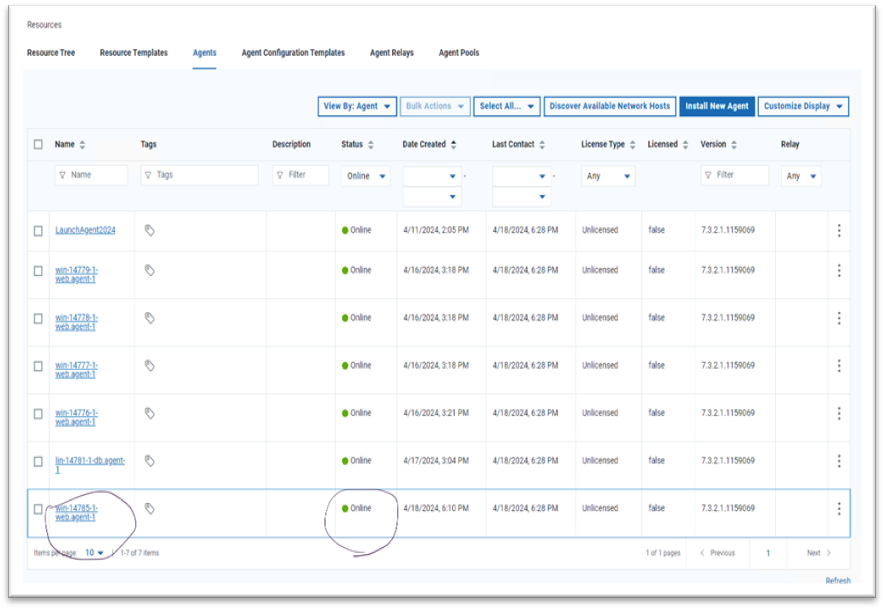The image size is (885, 610).
Task: Click the tag icon for LaunchAgent2024
Action: (149, 230)
